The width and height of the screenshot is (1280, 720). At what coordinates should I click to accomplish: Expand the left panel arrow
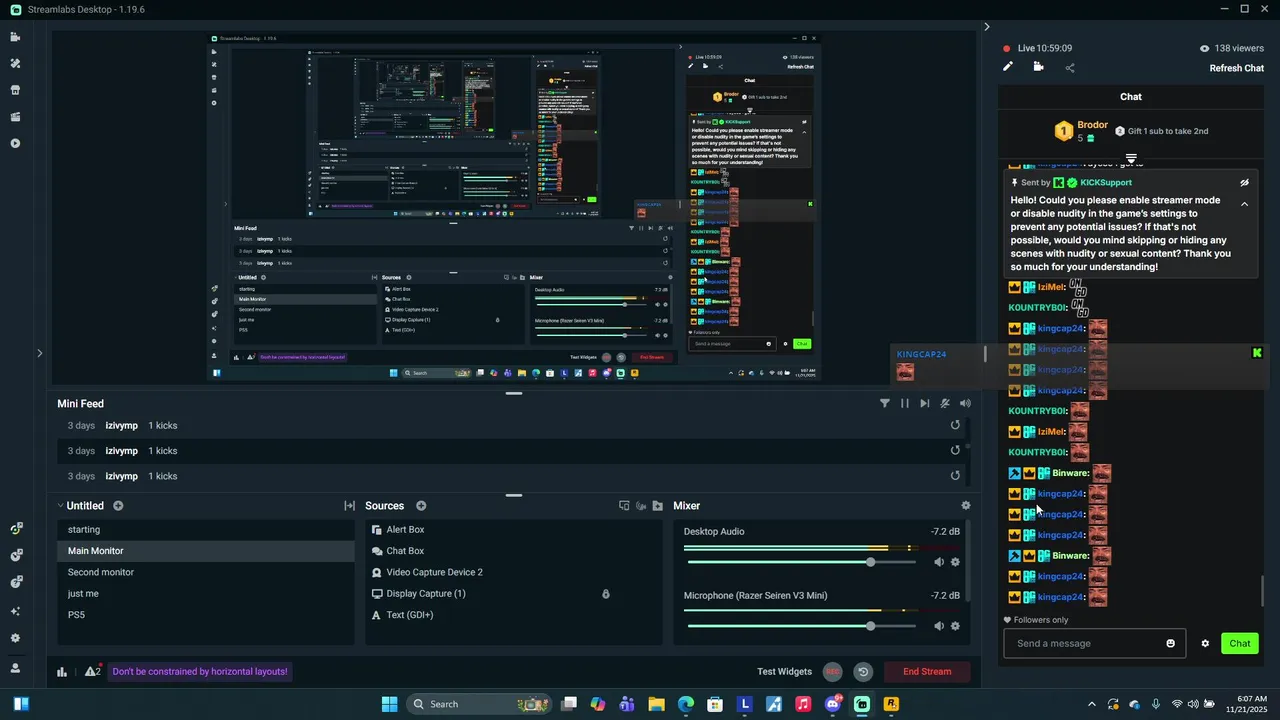coord(39,353)
